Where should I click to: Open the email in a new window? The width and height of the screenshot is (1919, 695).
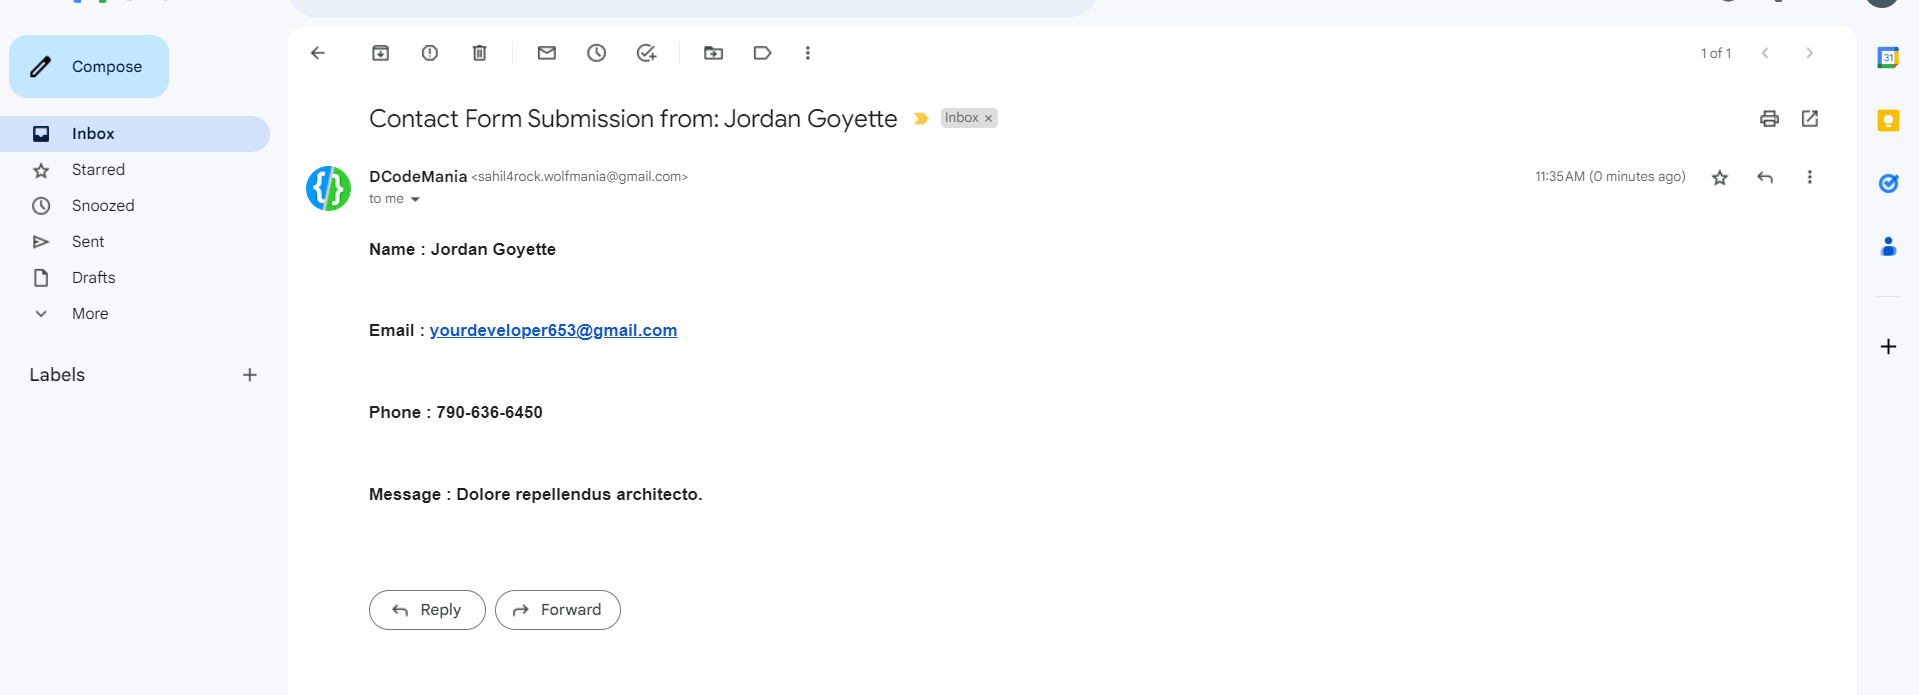click(1809, 119)
